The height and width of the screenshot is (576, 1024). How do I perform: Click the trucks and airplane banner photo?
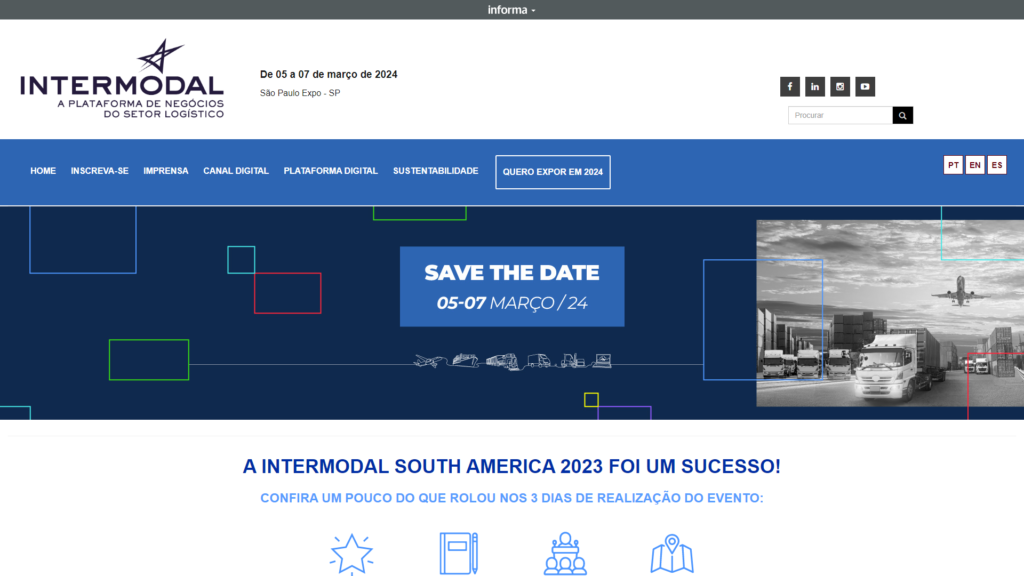[890, 313]
